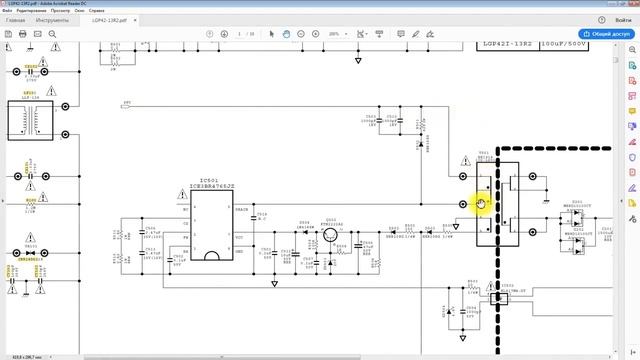
Task: Select the LGP42-13R2.pdf document tab
Action: pyautogui.click(x=109, y=20)
